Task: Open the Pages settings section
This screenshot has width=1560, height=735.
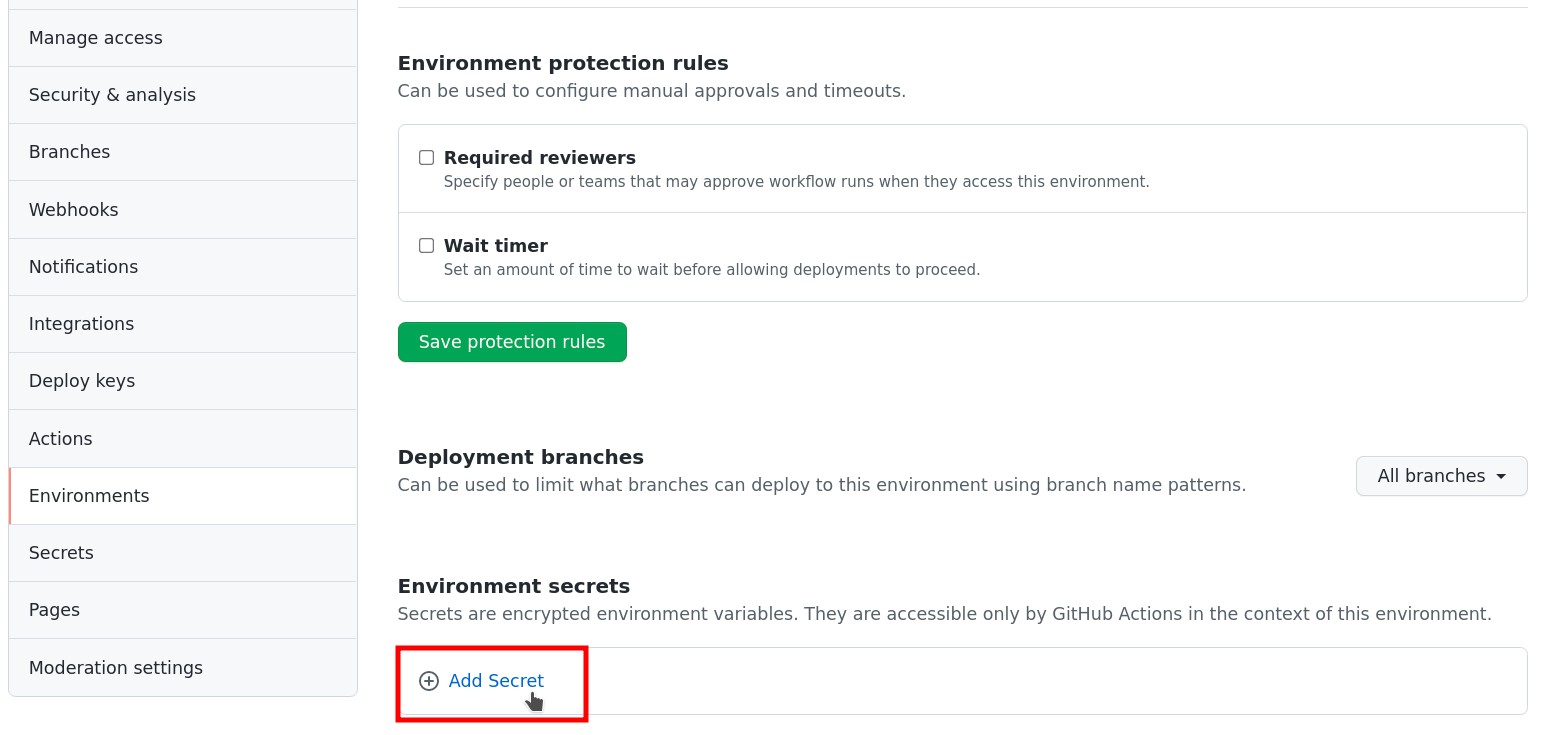Action: tap(54, 609)
